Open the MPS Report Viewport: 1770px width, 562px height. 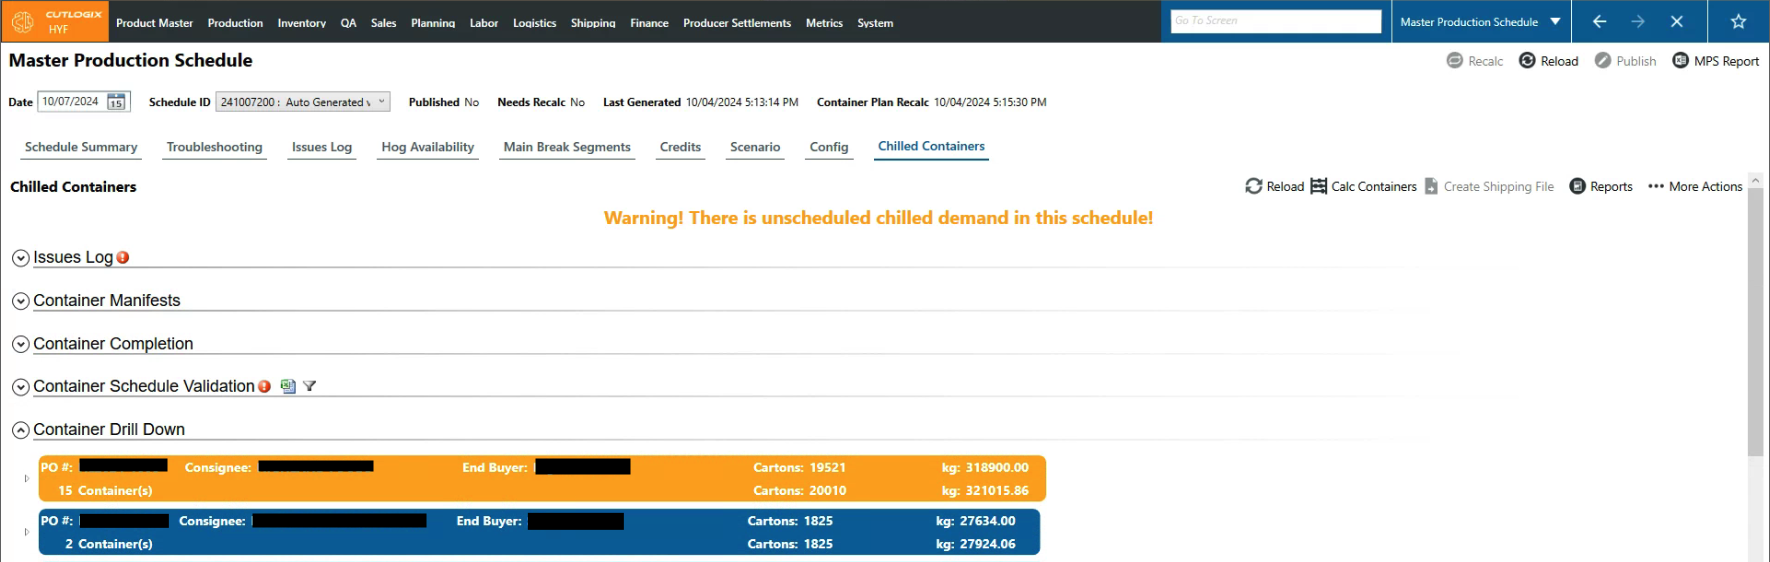coord(1715,61)
